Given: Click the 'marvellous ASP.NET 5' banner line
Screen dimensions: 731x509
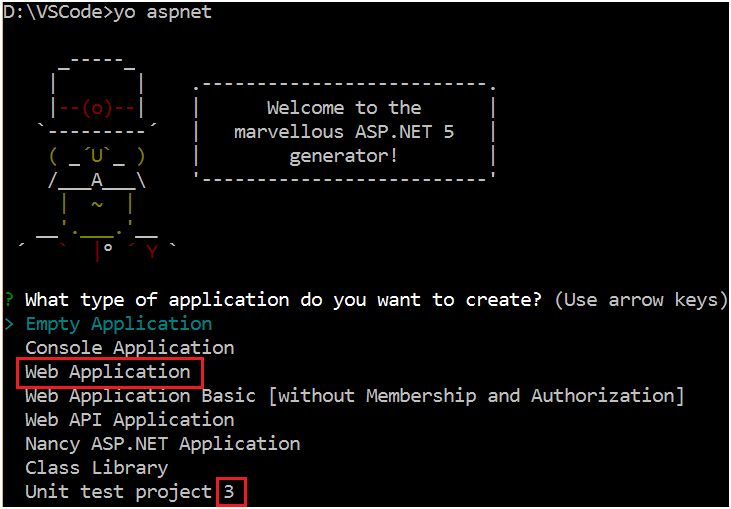Looking at the screenshot, I should (344, 132).
